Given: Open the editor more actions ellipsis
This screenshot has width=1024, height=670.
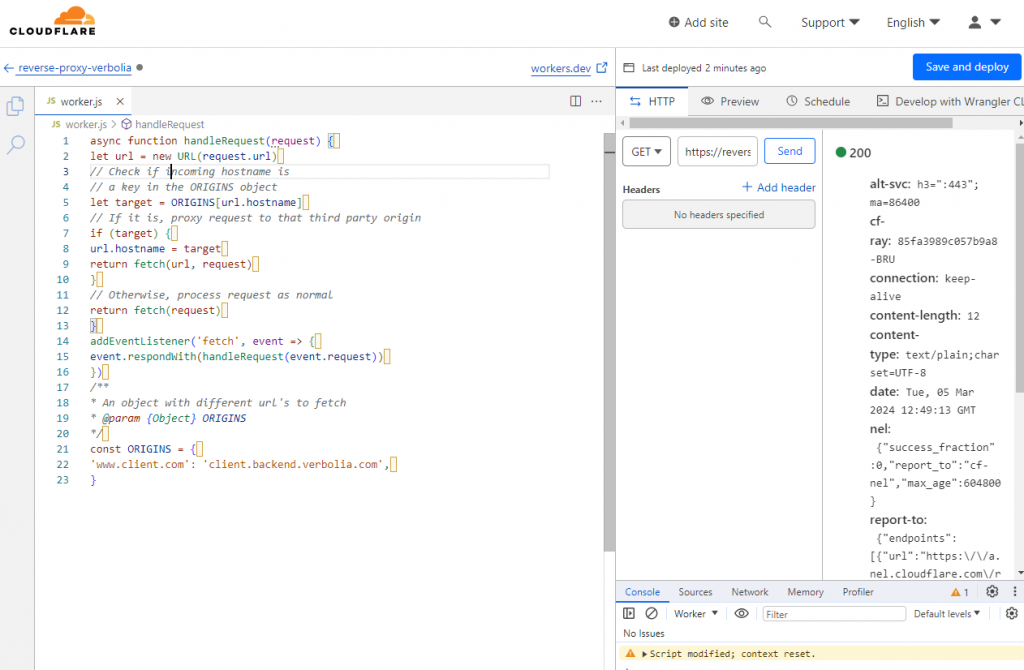Looking at the screenshot, I should (x=596, y=101).
